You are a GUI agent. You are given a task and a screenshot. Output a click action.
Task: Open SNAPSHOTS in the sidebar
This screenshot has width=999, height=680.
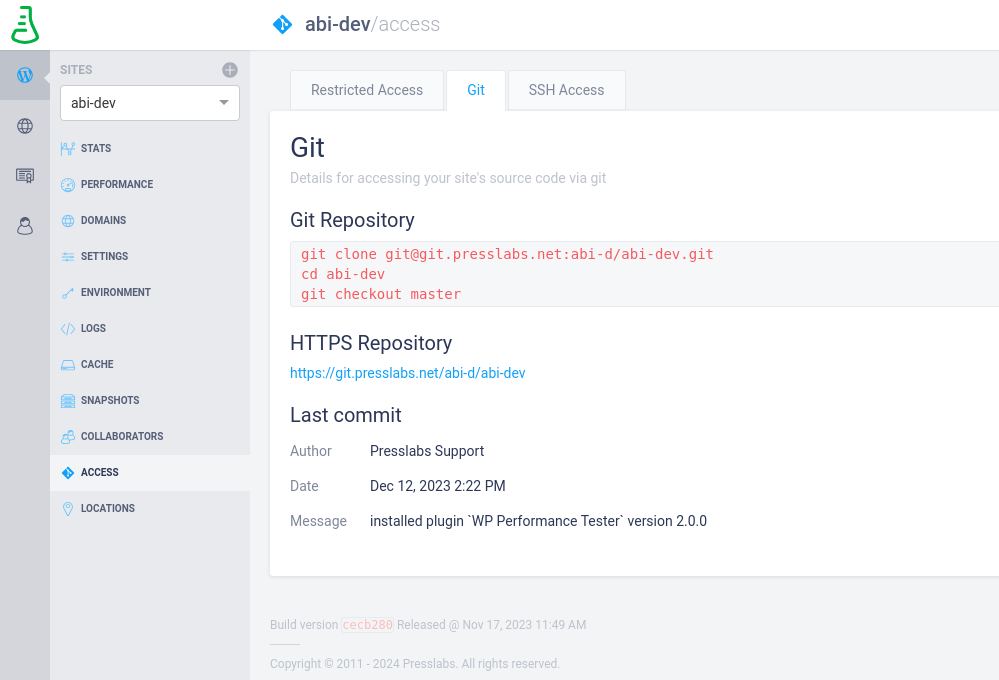click(x=110, y=400)
